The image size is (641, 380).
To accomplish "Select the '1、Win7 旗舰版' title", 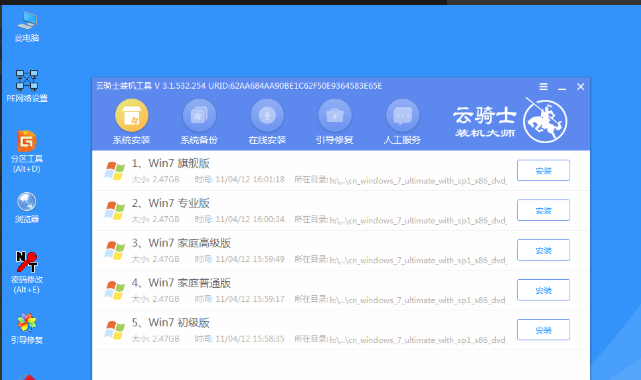I will [x=170, y=163].
